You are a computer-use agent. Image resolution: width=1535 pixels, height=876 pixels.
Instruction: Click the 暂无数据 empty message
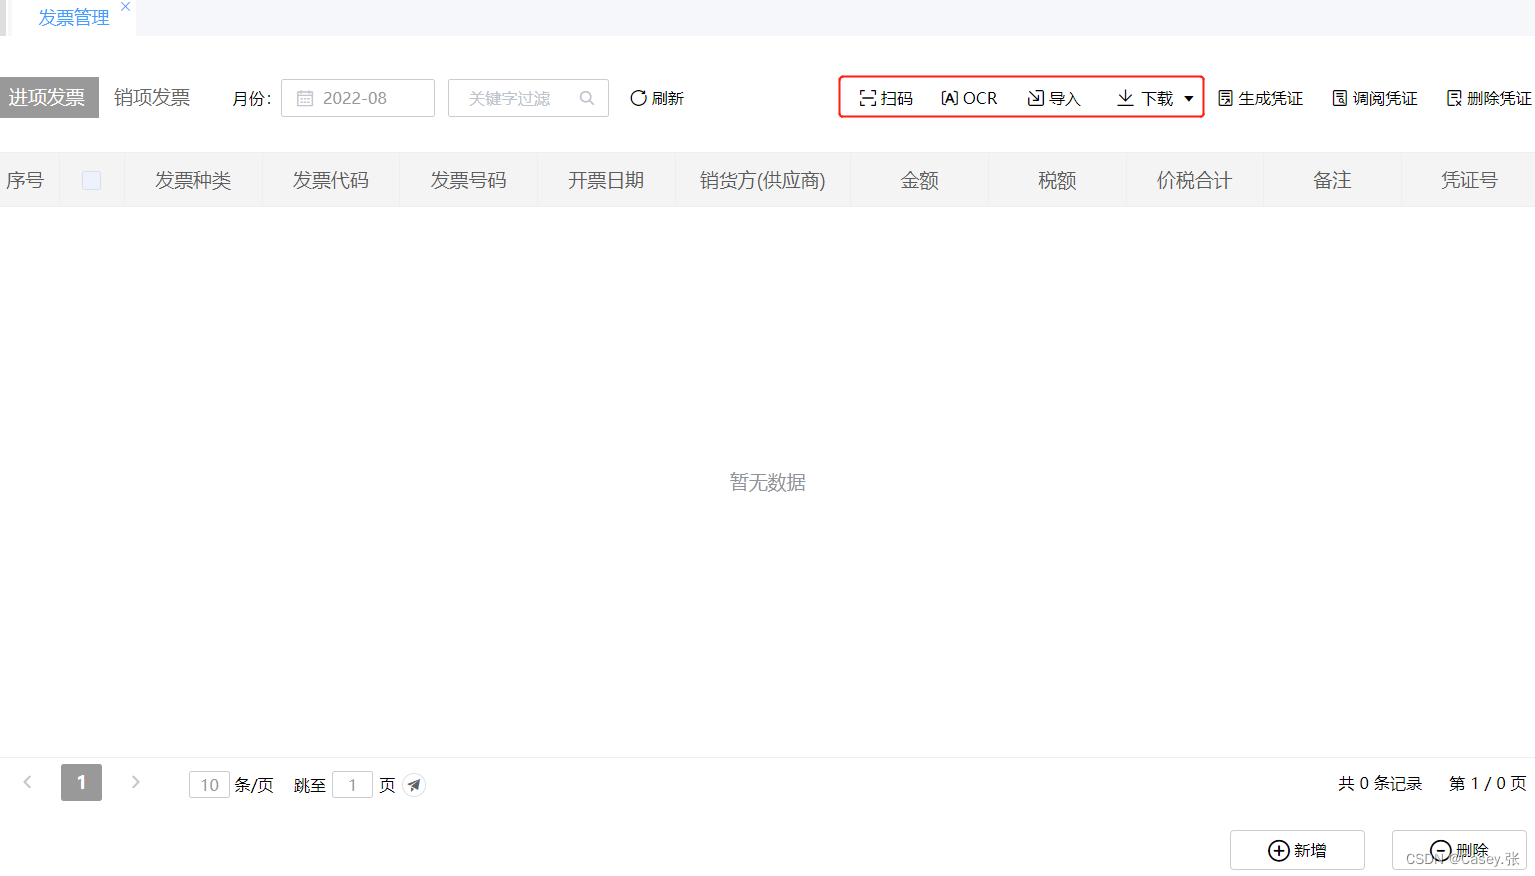[x=768, y=482]
